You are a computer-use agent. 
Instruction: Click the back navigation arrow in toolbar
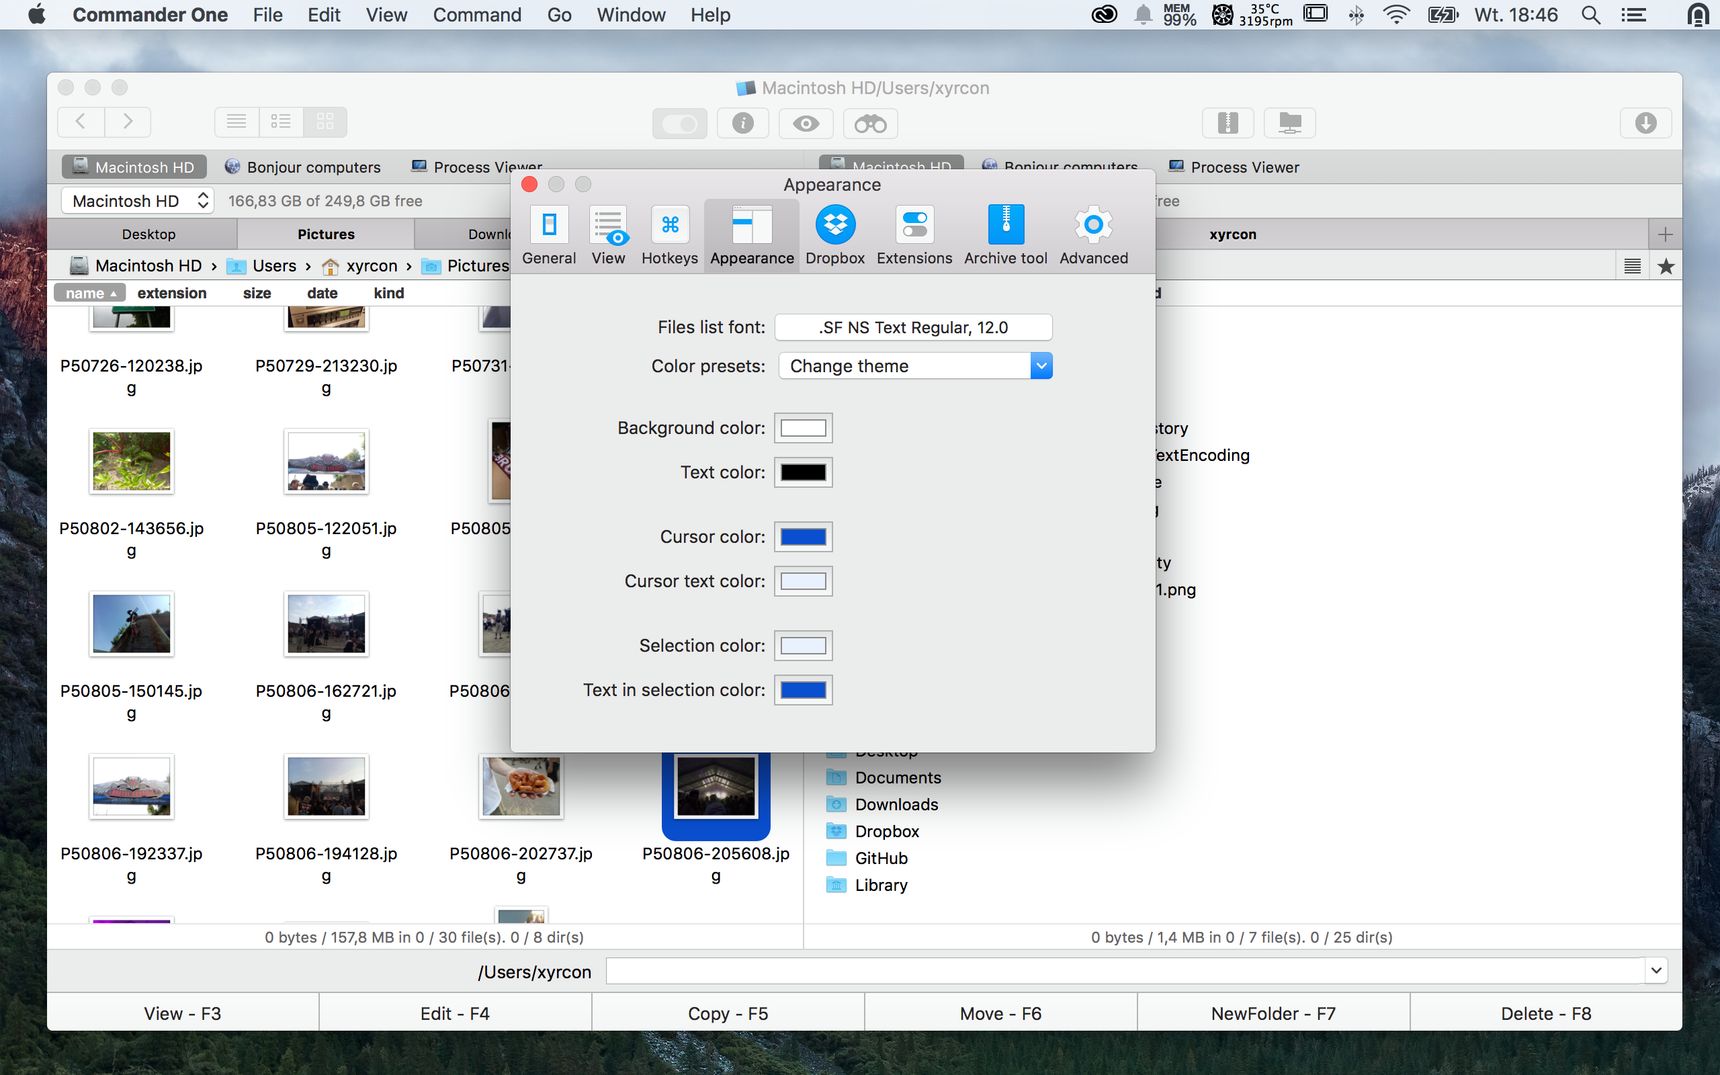coord(81,122)
